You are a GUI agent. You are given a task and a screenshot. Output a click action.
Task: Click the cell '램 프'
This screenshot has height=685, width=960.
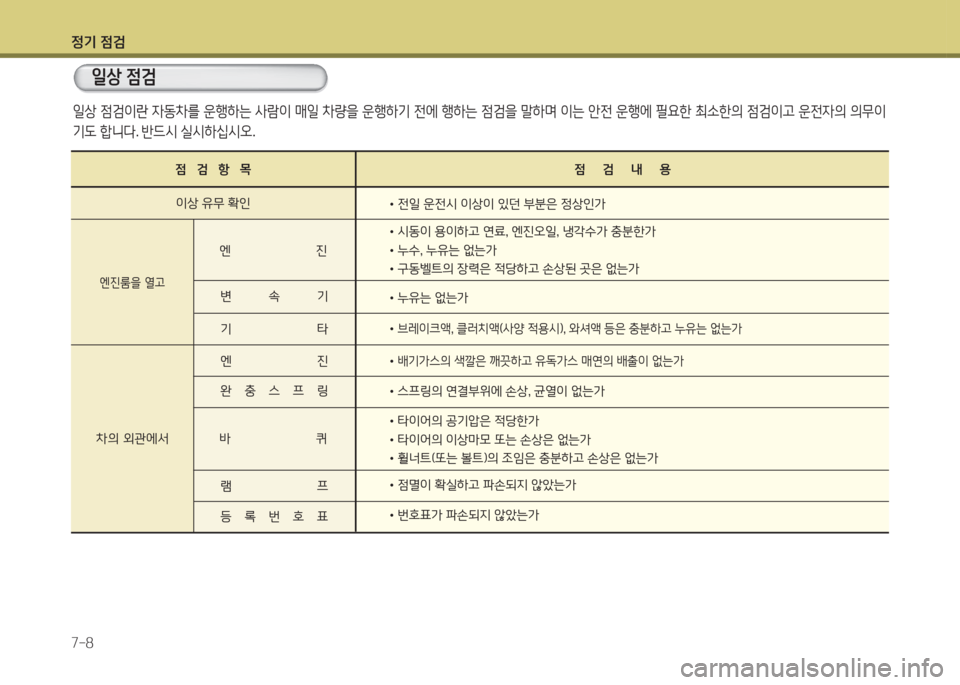[274, 486]
